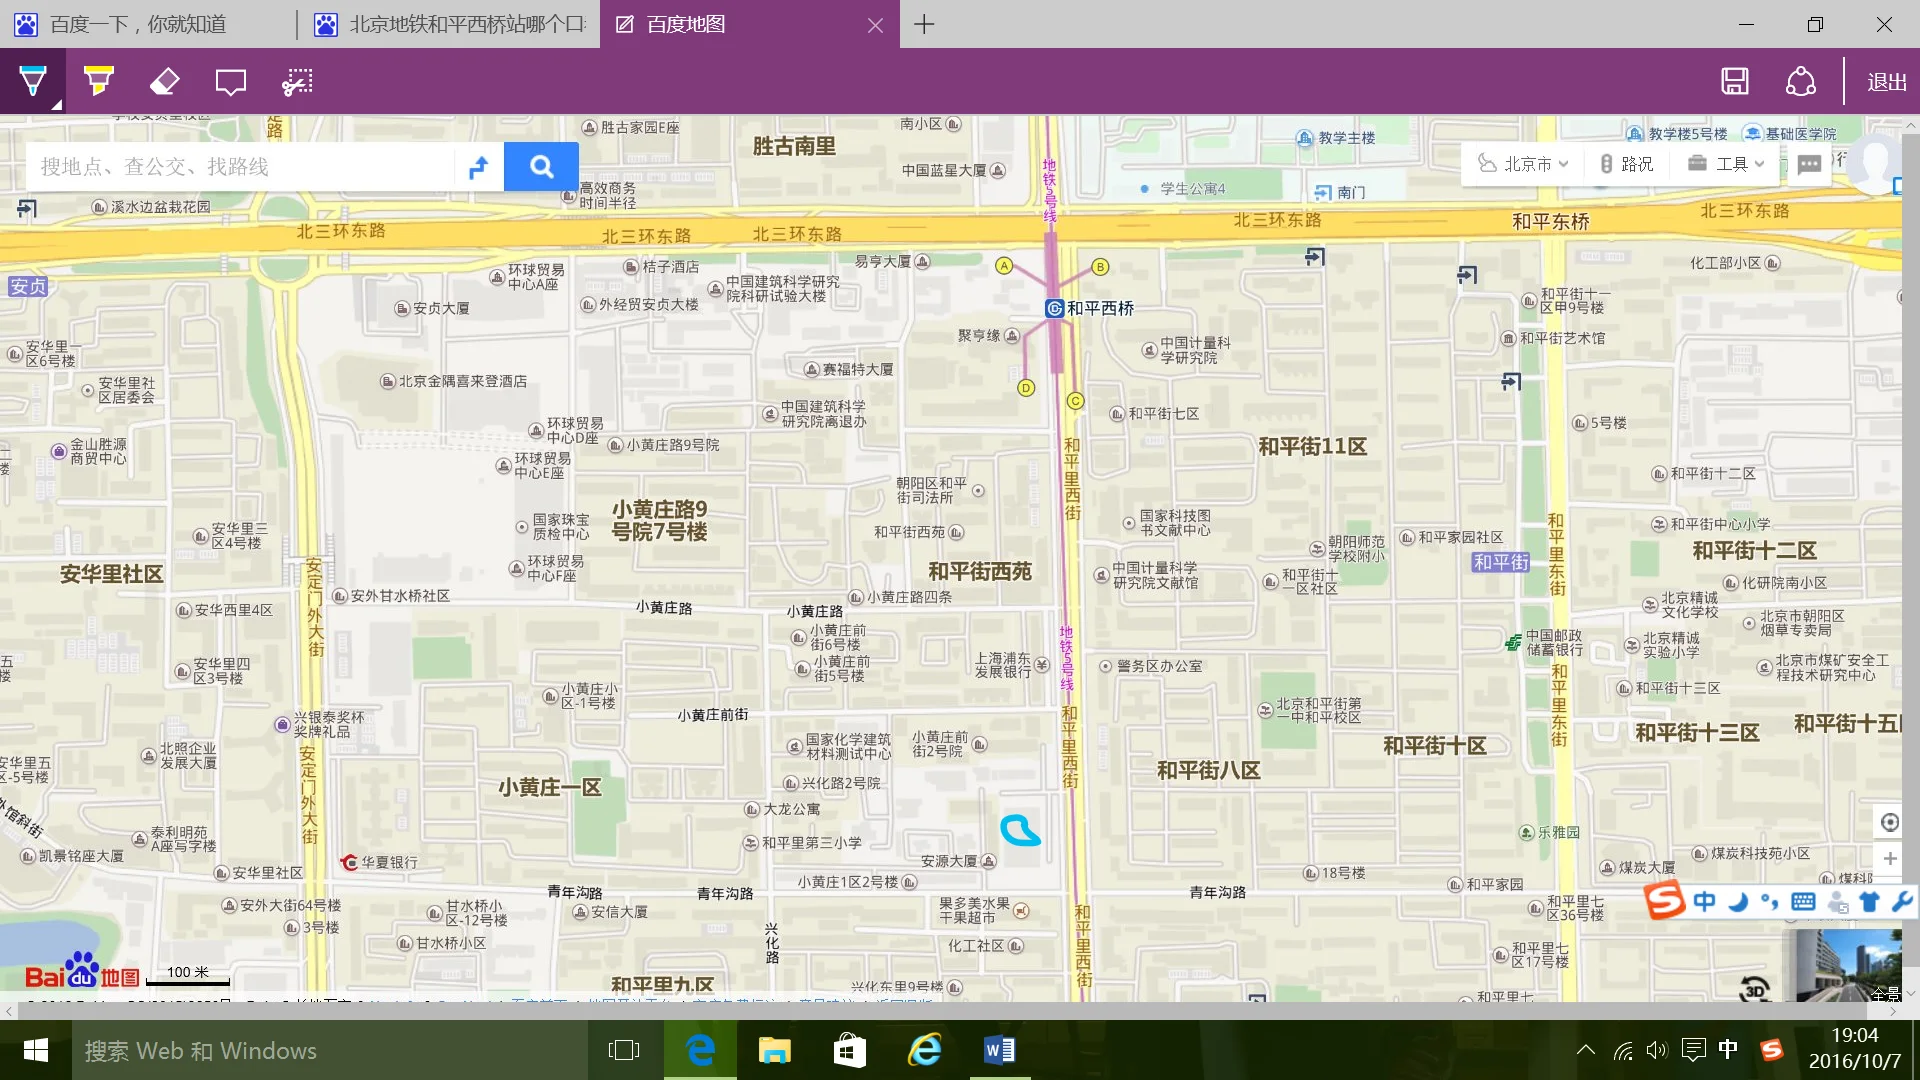Add a typed note using the comment icon

click(x=230, y=81)
